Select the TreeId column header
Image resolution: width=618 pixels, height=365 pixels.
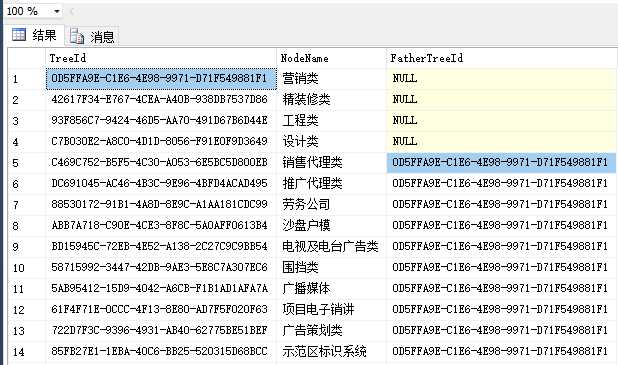[x=161, y=58]
